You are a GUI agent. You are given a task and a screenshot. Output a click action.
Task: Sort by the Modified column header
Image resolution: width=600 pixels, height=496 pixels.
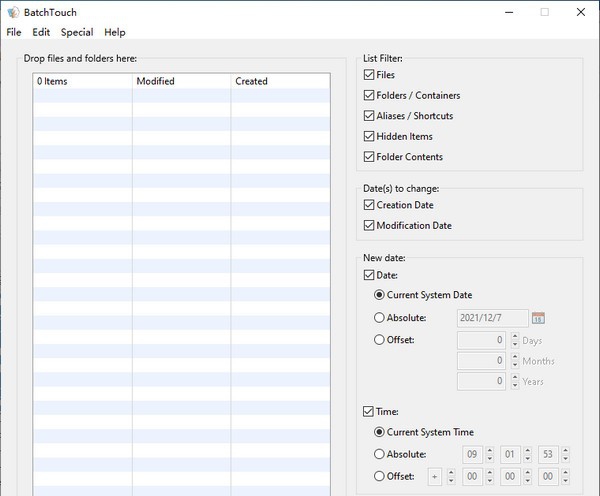[x=182, y=81]
